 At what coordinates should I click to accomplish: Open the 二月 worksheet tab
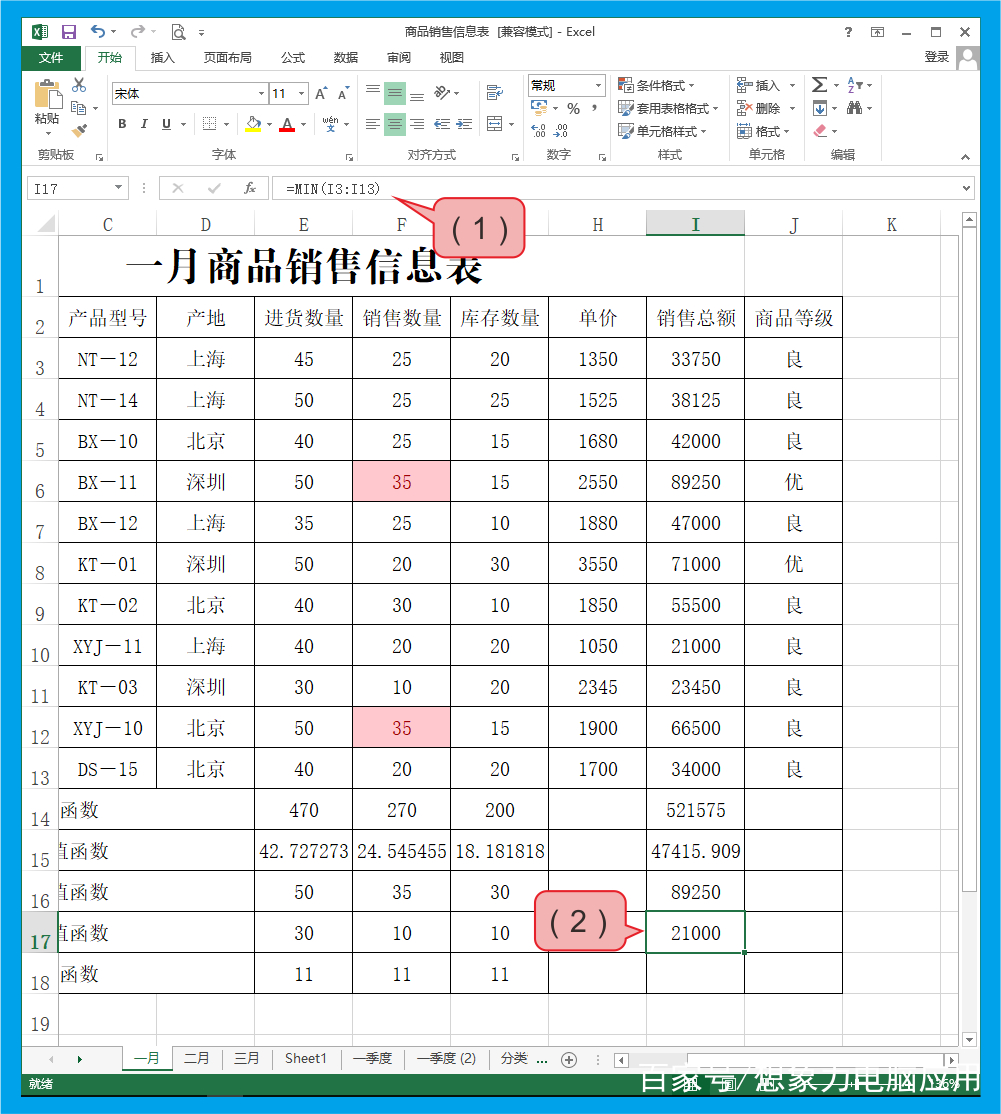pos(196,1058)
